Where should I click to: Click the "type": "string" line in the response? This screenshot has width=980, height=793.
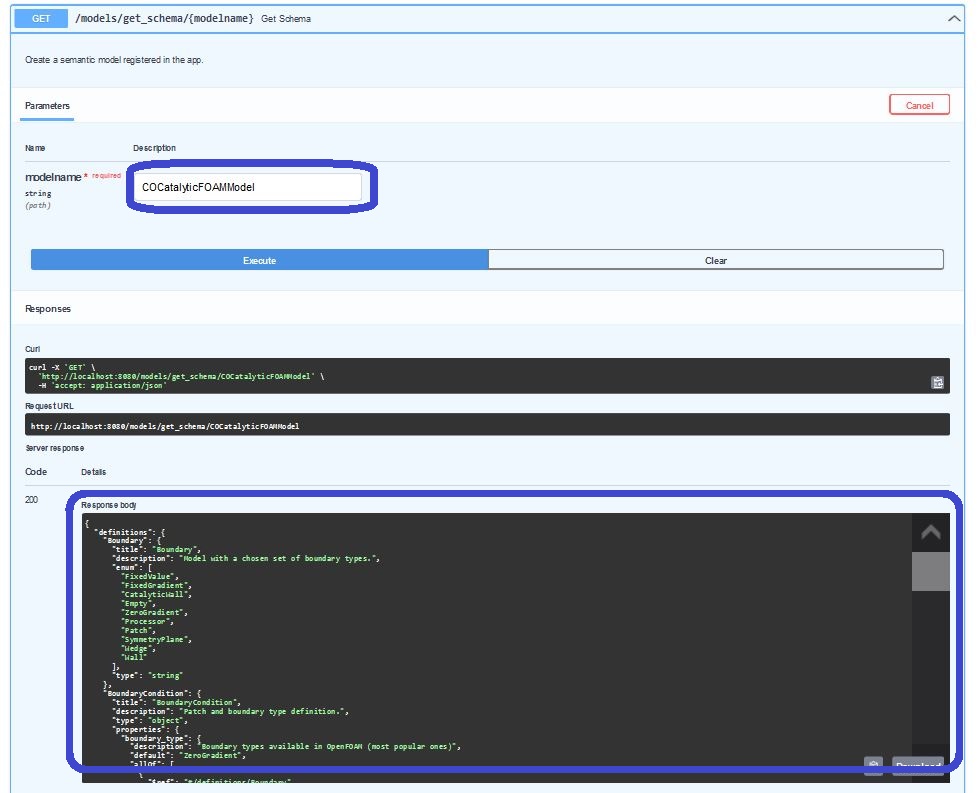148,676
